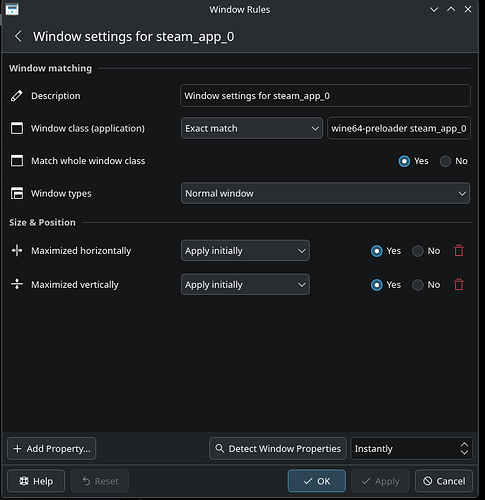The width and height of the screenshot is (485, 500).
Task: Open the Normal window types dropdown
Action: click(325, 193)
